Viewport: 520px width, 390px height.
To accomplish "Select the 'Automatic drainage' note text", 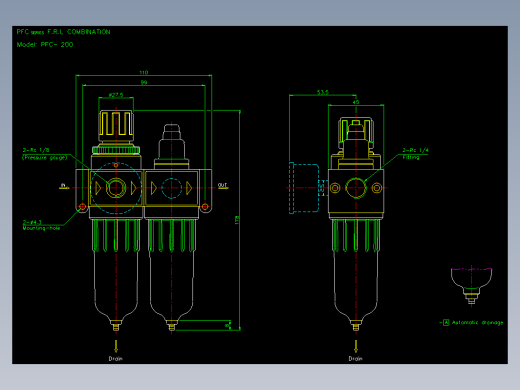I will point(477,322).
